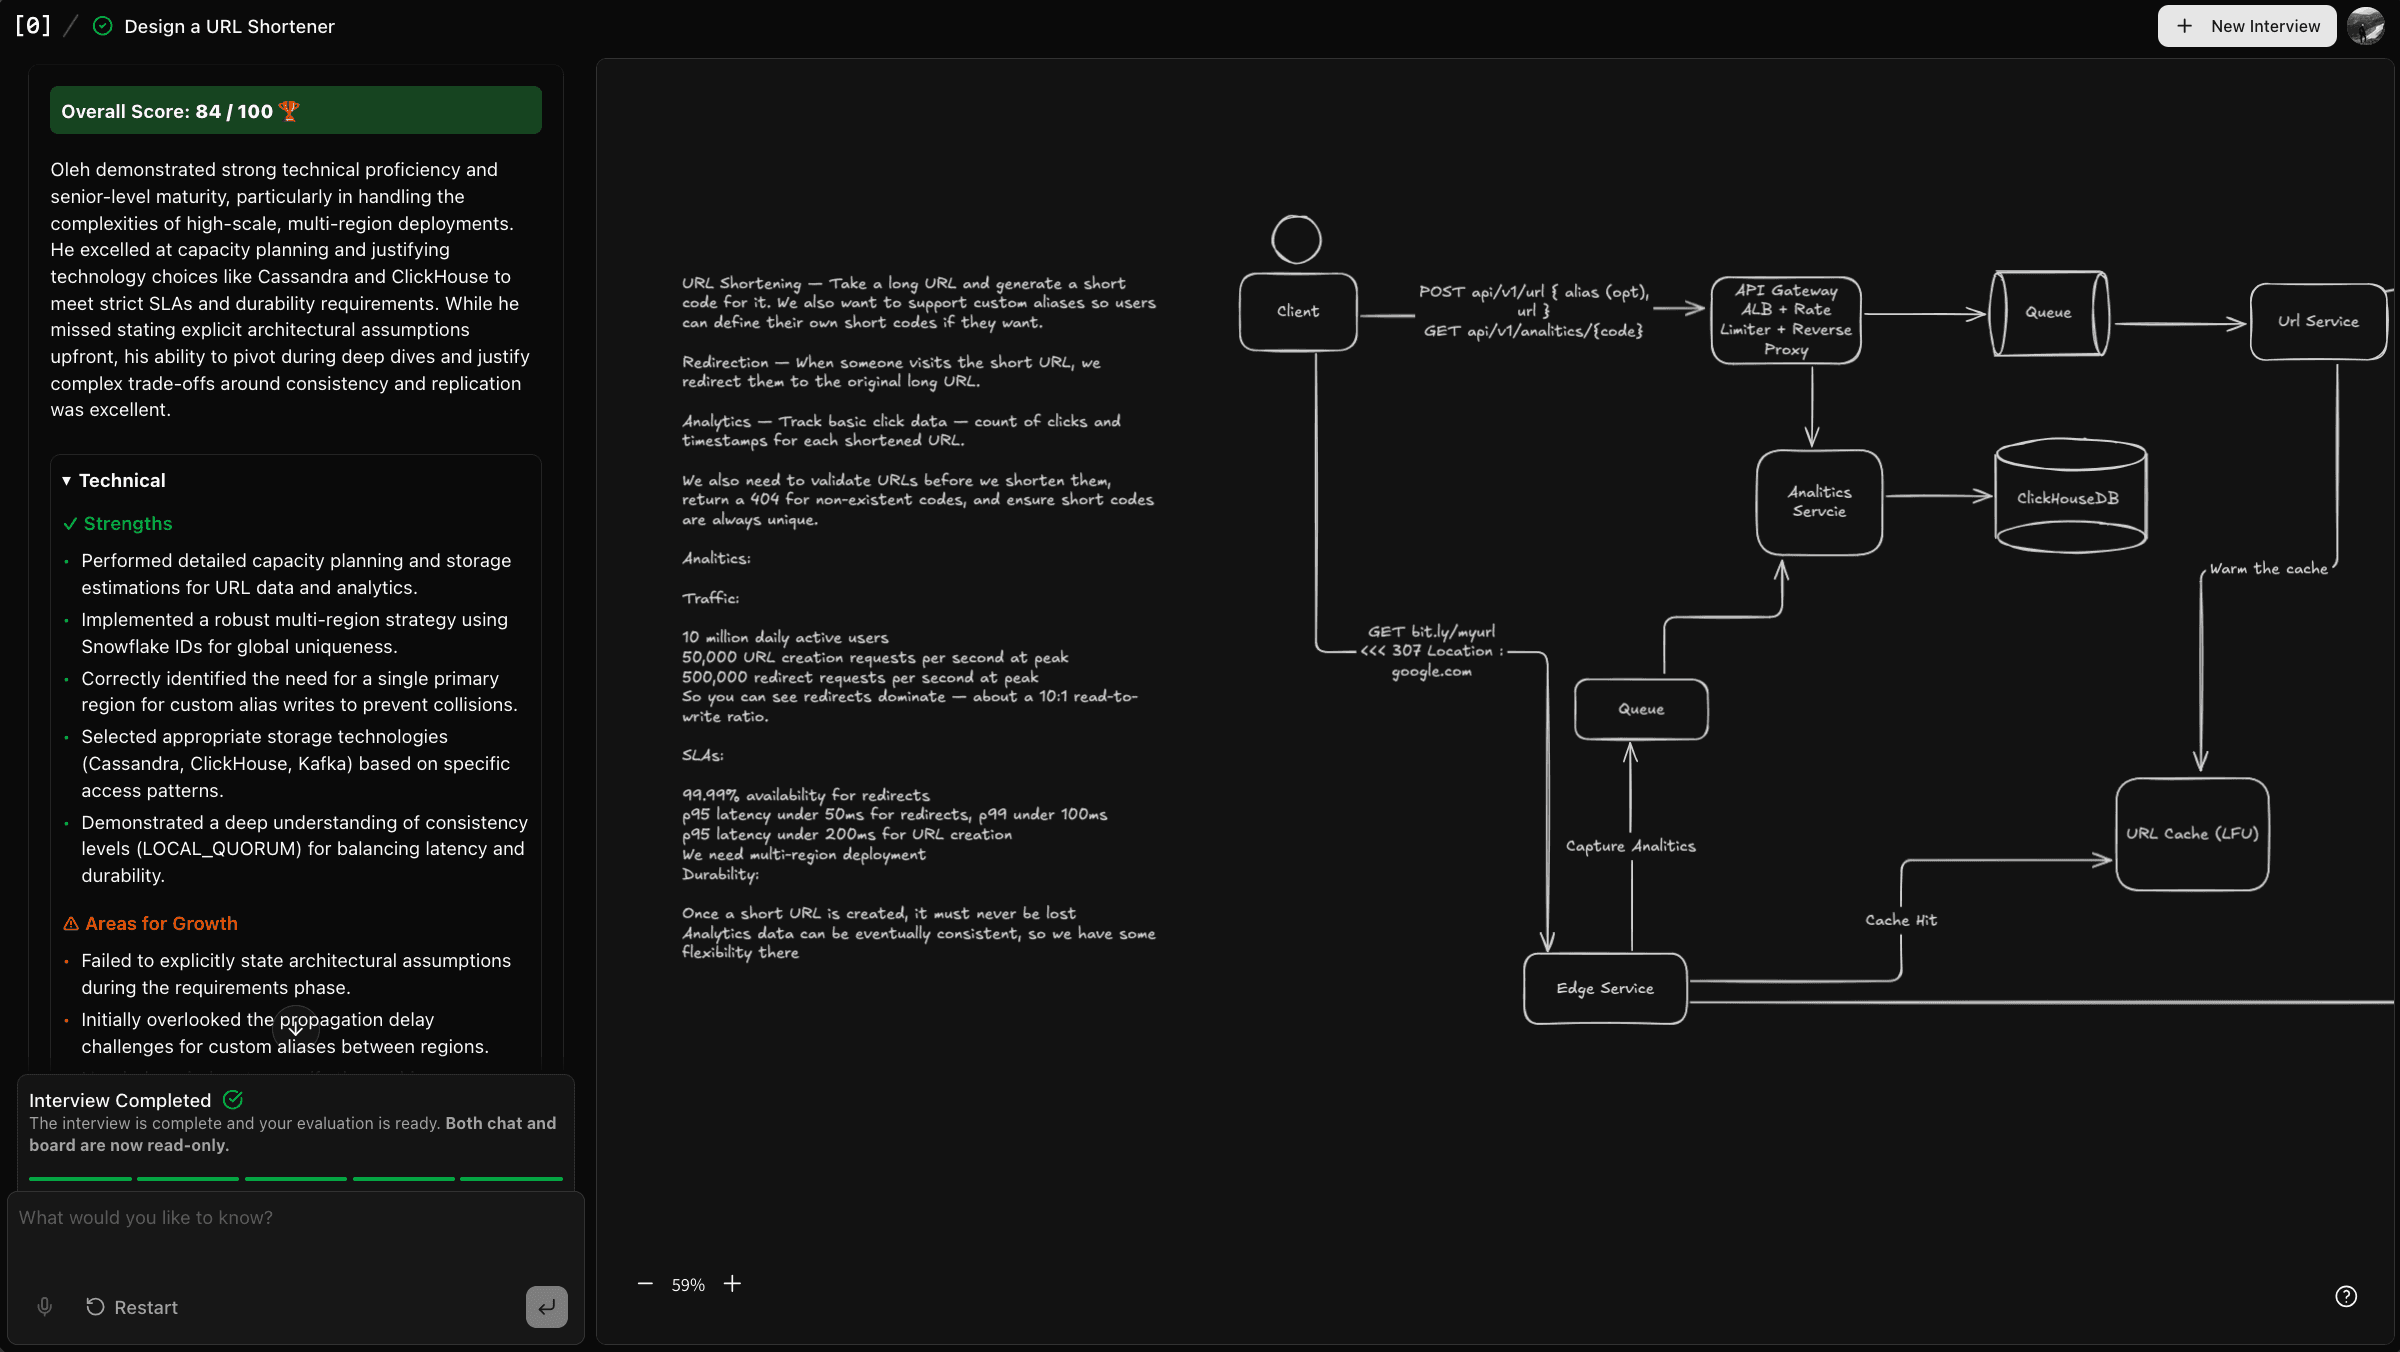Click the down-arrow scroll indicator on the evaluation panel

pyautogui.click(x=295, y=1026)
